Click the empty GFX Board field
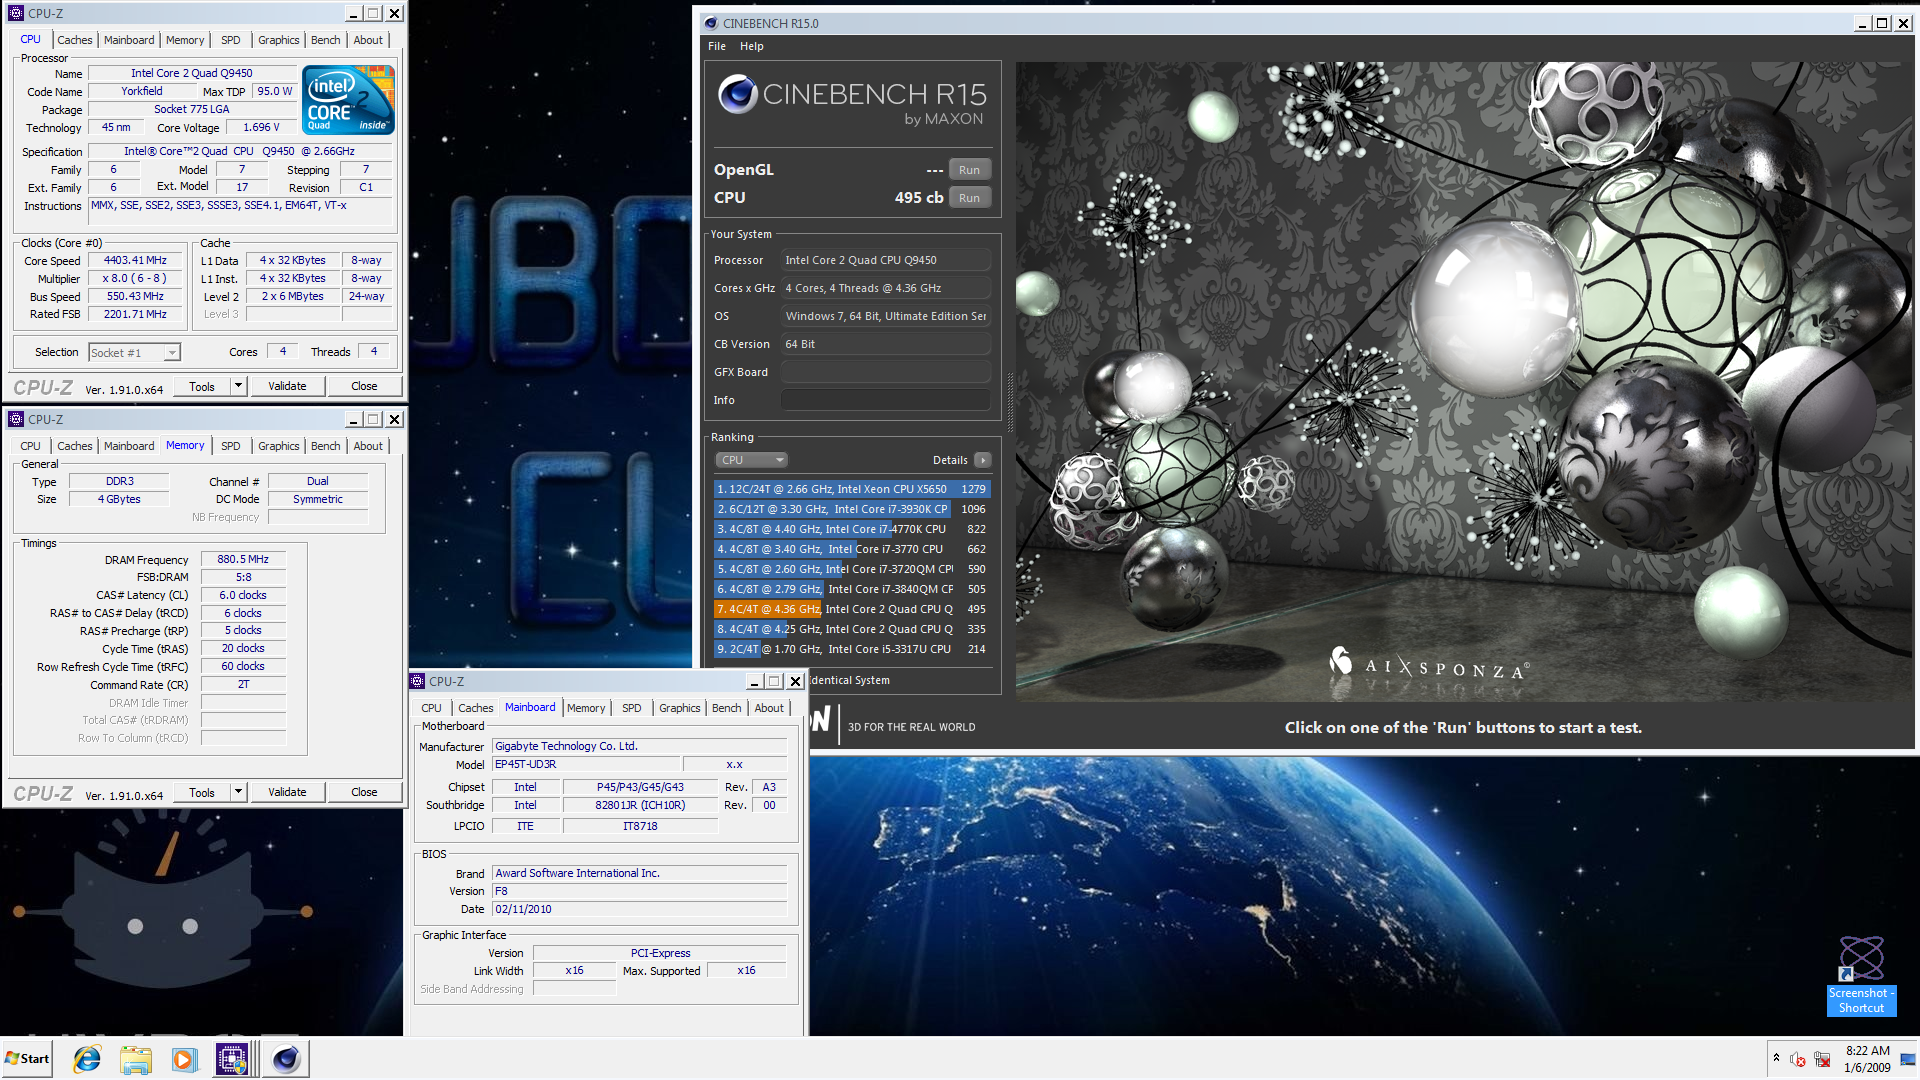 coord(885,372)
